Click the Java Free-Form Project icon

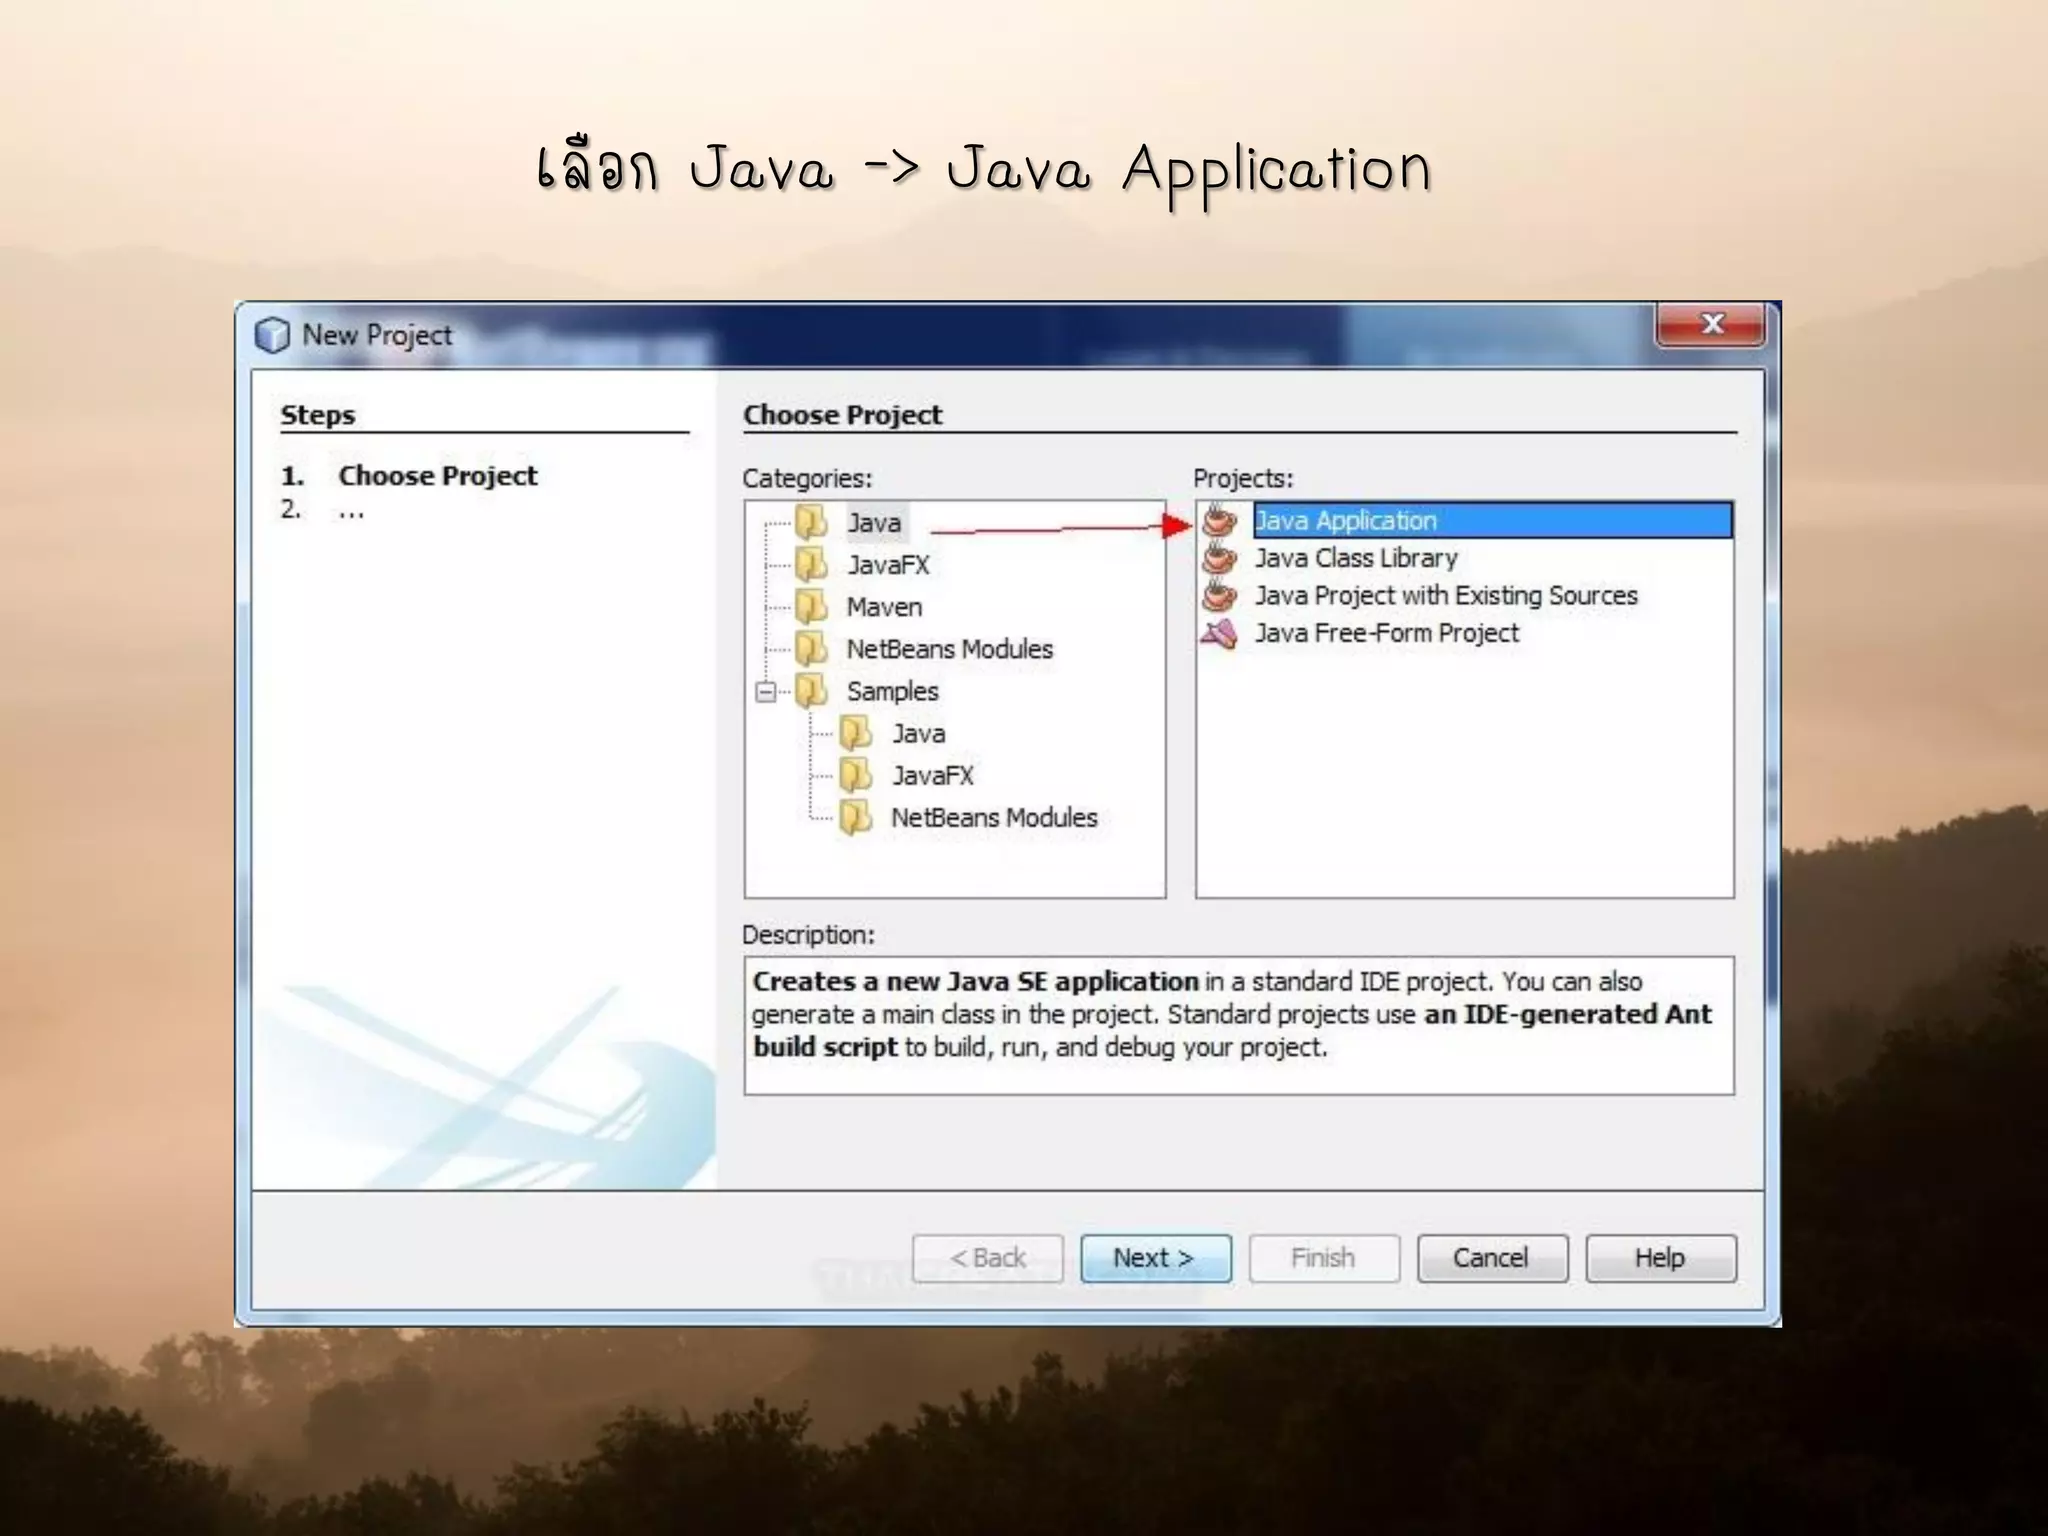tap(1219, 633)
